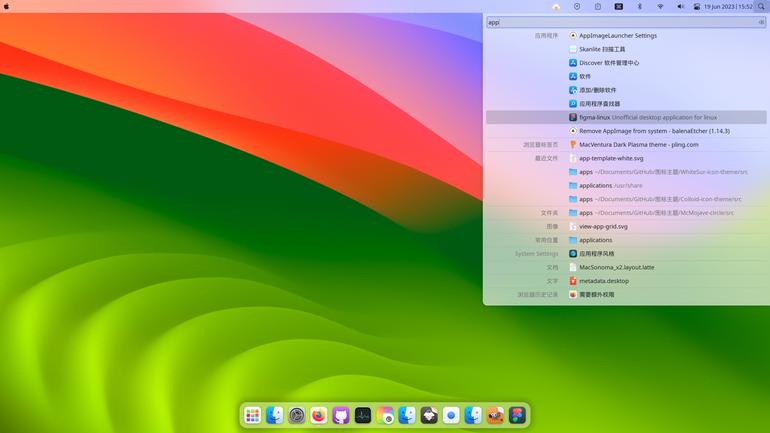Screen dimensions: 770x433
Task: Clear the search field text button
Action: coord(761,22)
